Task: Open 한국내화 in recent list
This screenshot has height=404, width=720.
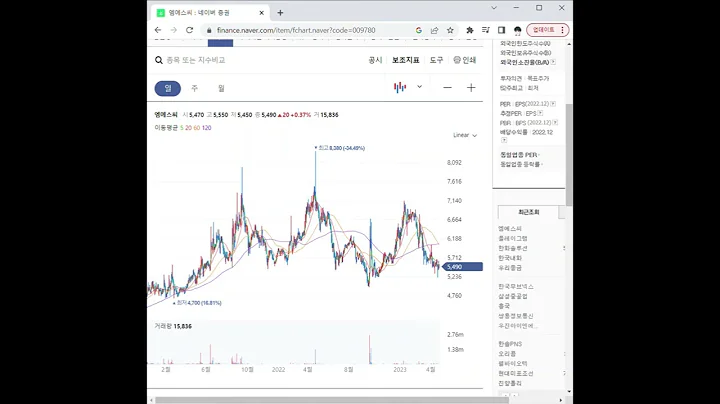Action: pos(510,258)
